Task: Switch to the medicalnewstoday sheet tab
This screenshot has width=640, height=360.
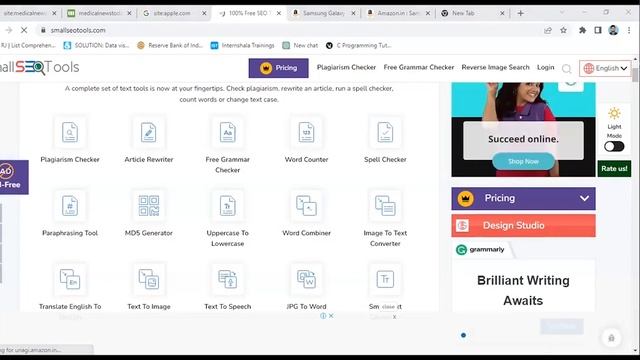Action: [x=100, y=13]
